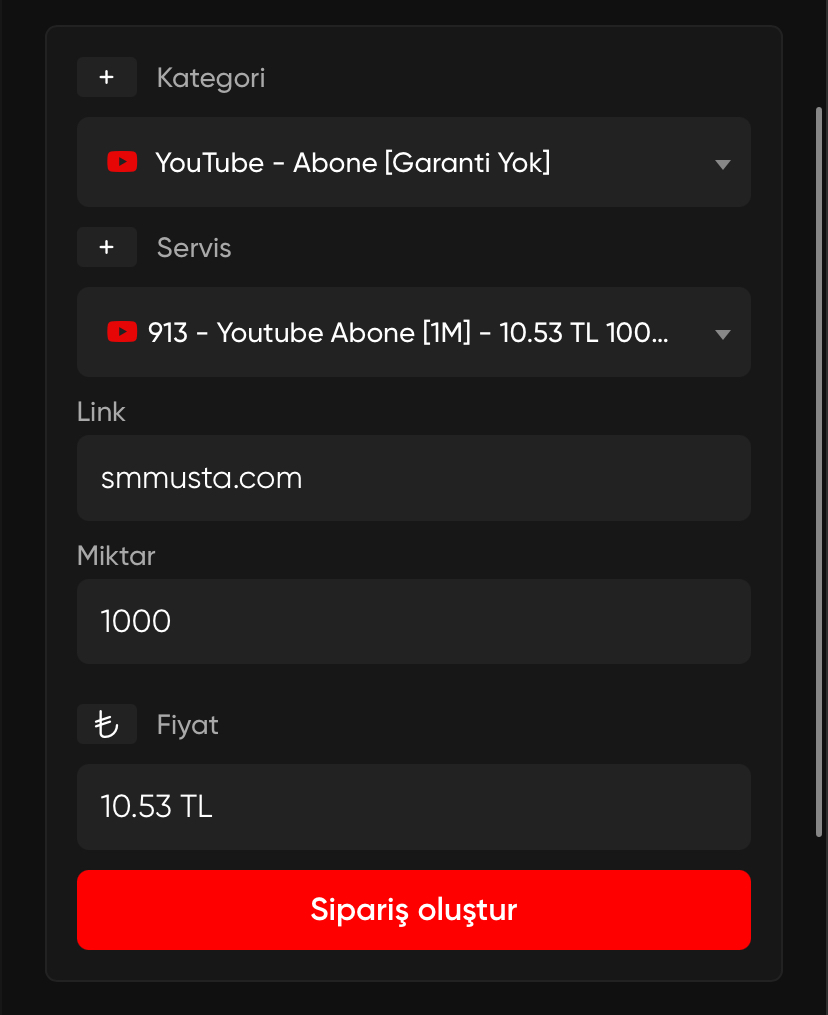Focus the Miktar field showing 1000
This screenshot has width=828, height=1015.
point(414,621)
